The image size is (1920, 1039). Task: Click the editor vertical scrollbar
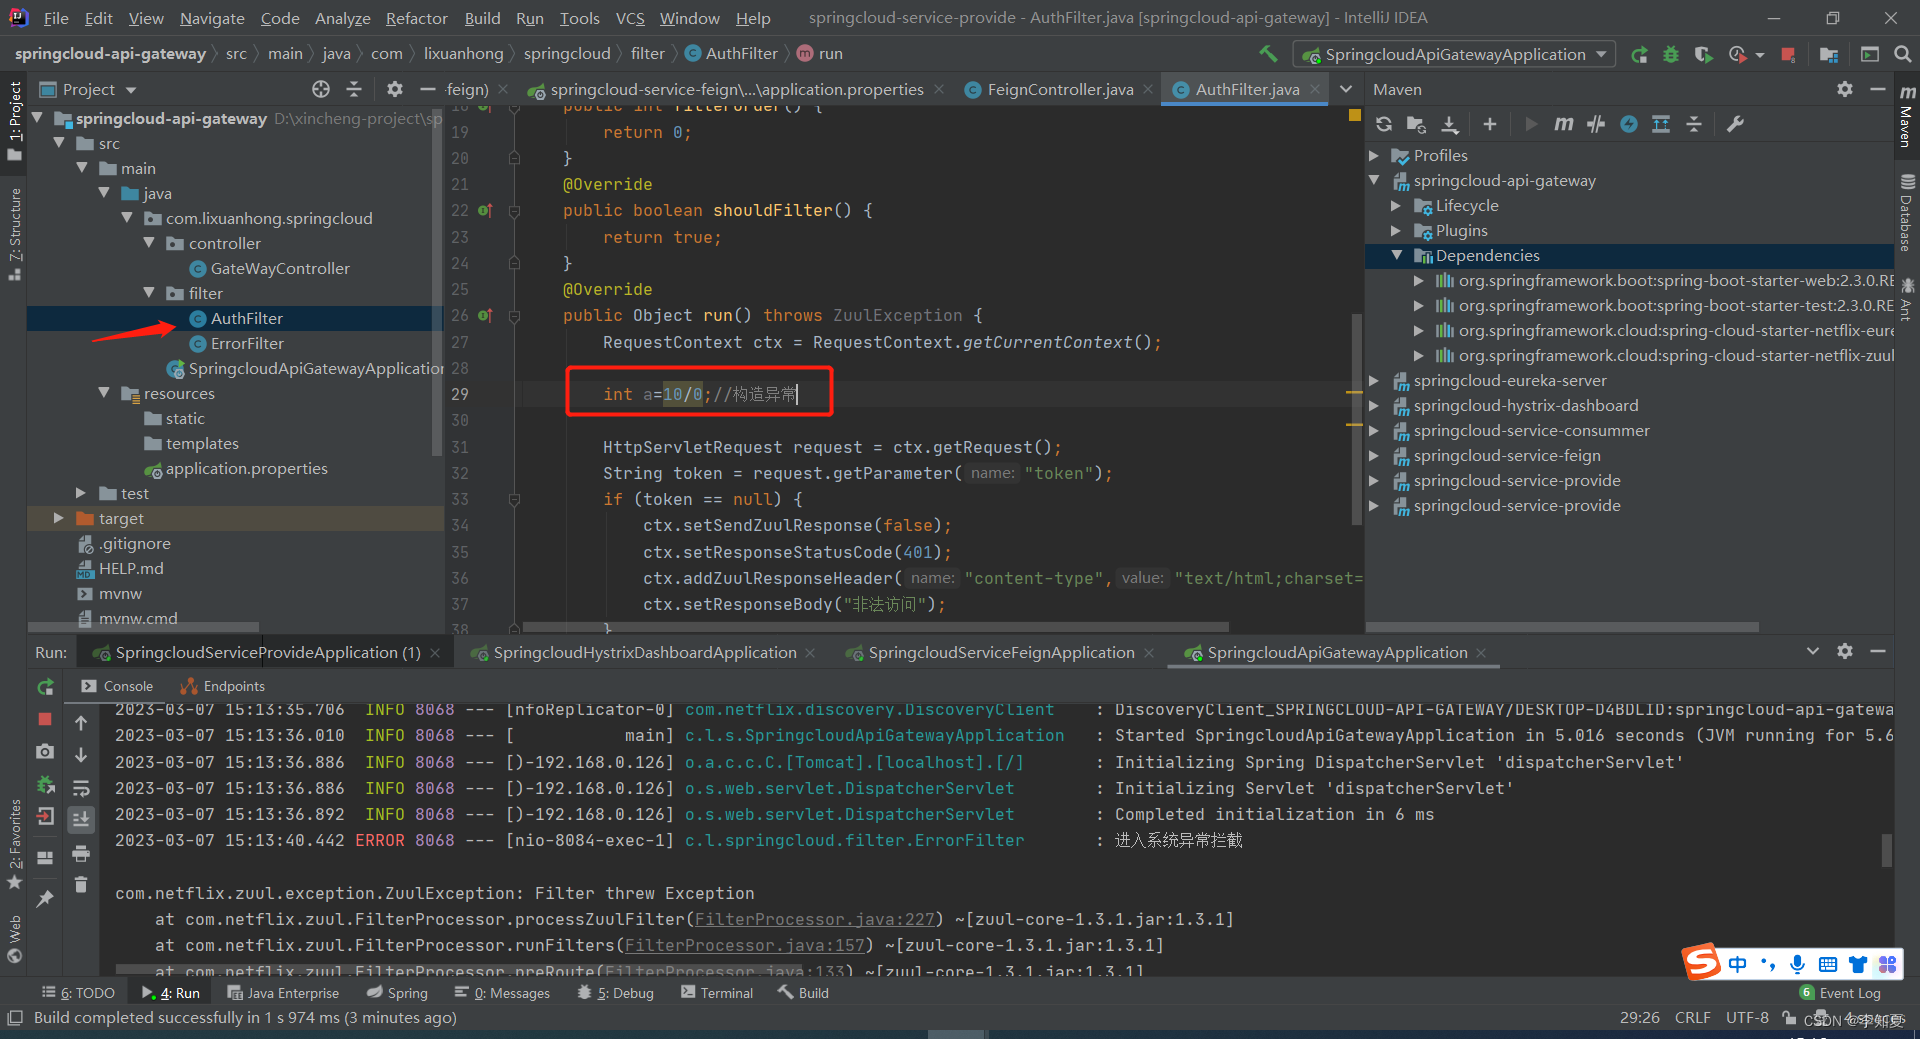click(x=1356, y=419)
